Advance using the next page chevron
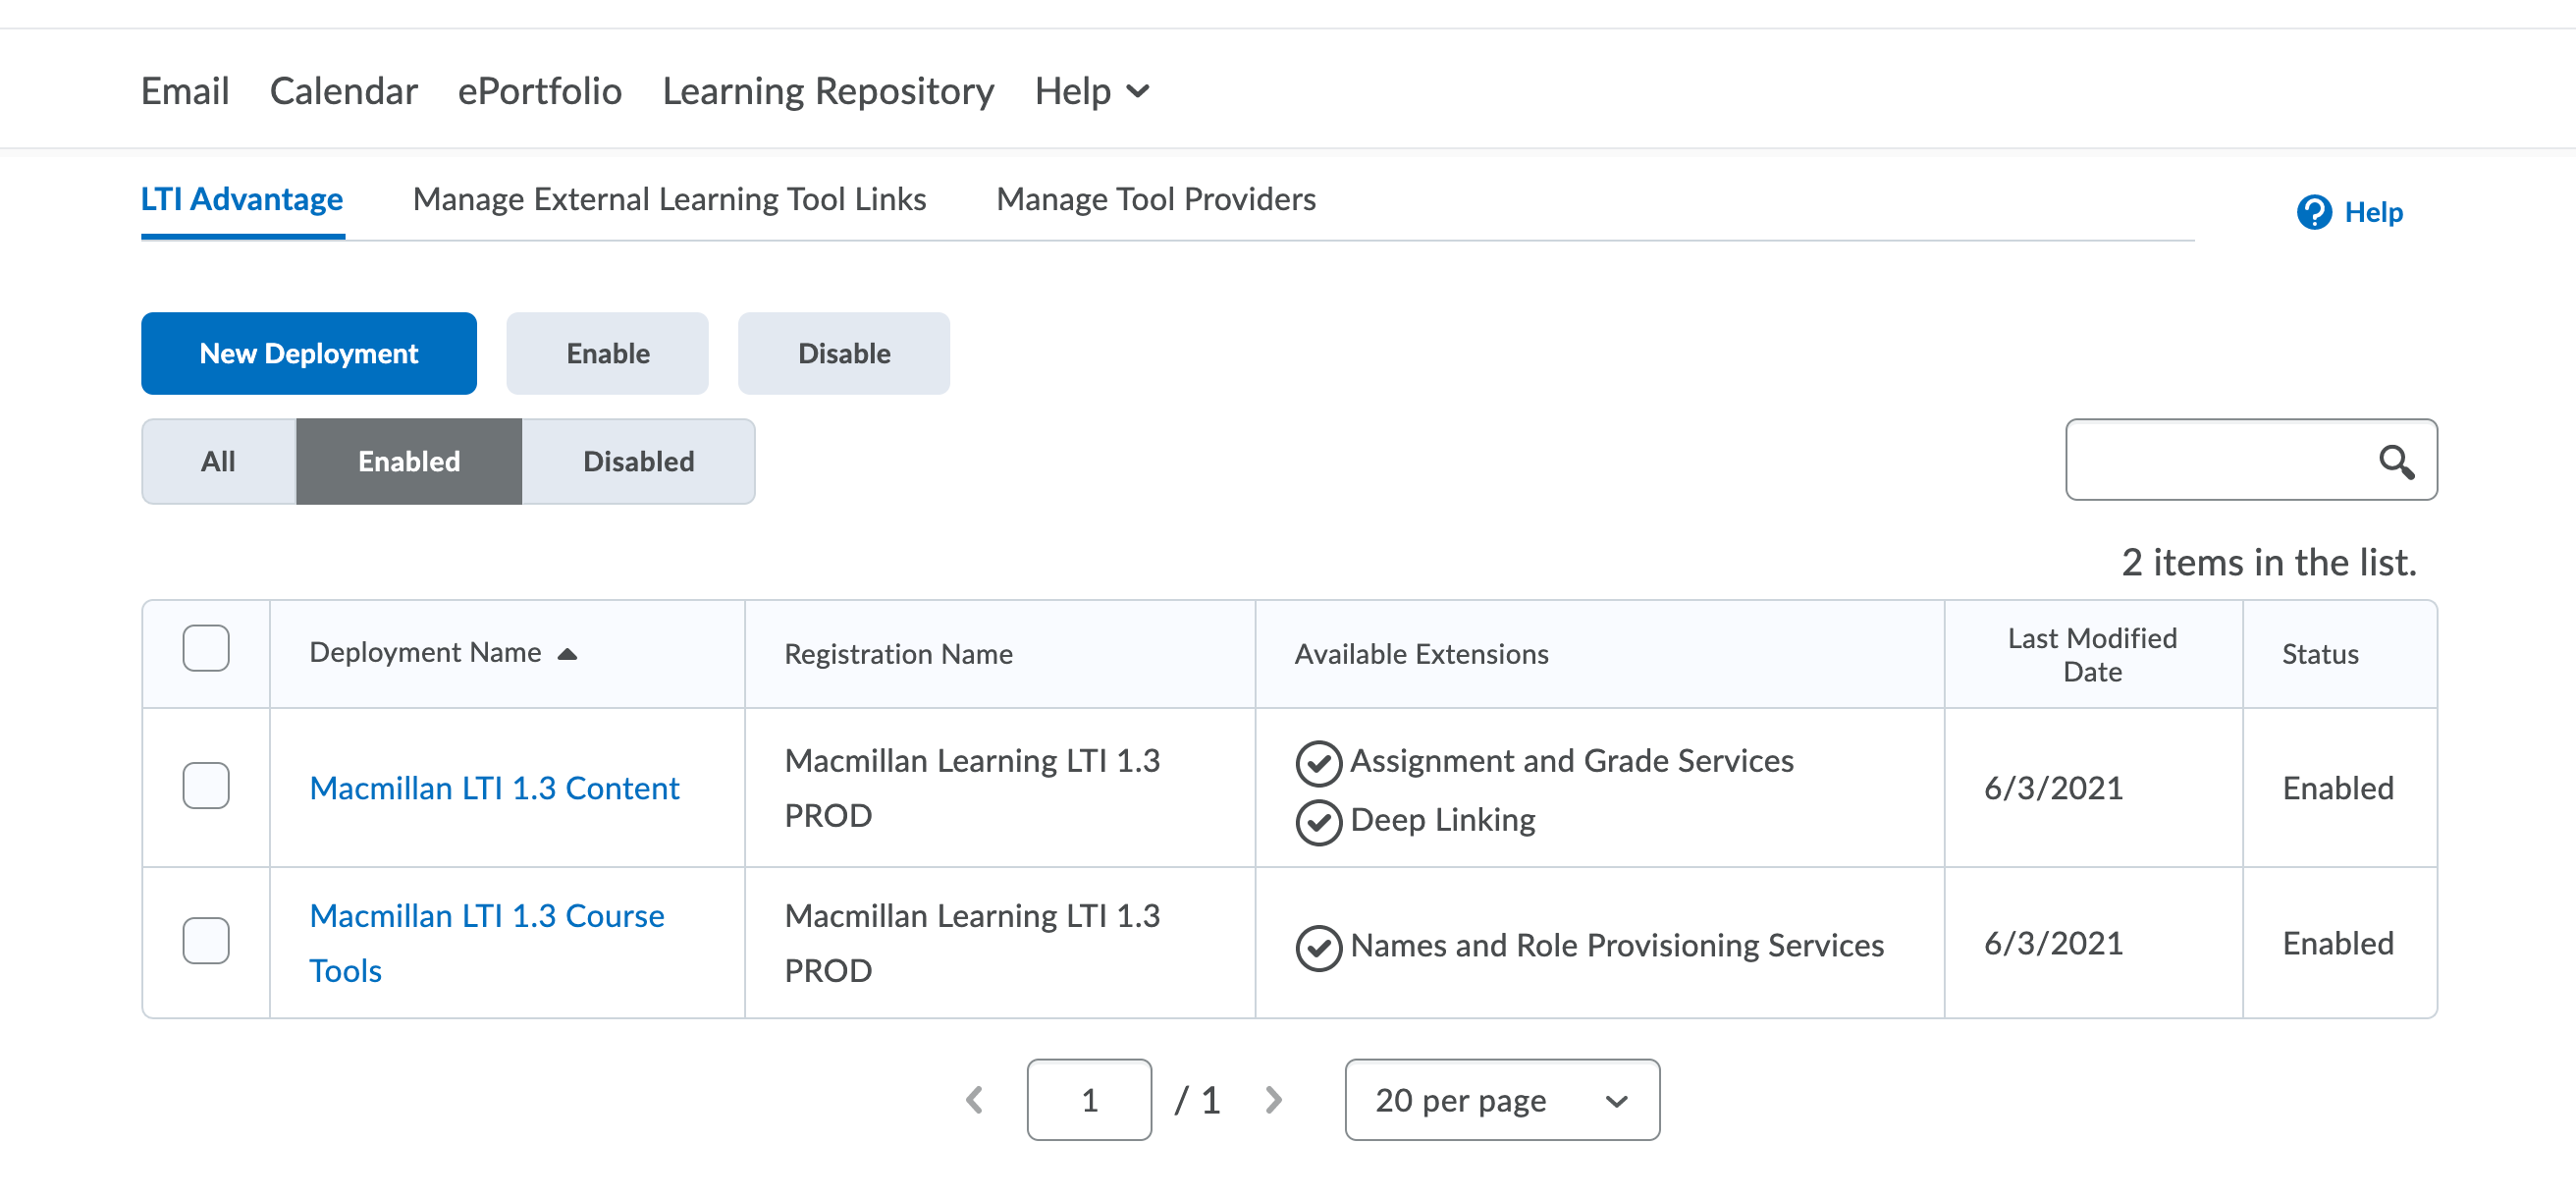 [1273, 1100]
